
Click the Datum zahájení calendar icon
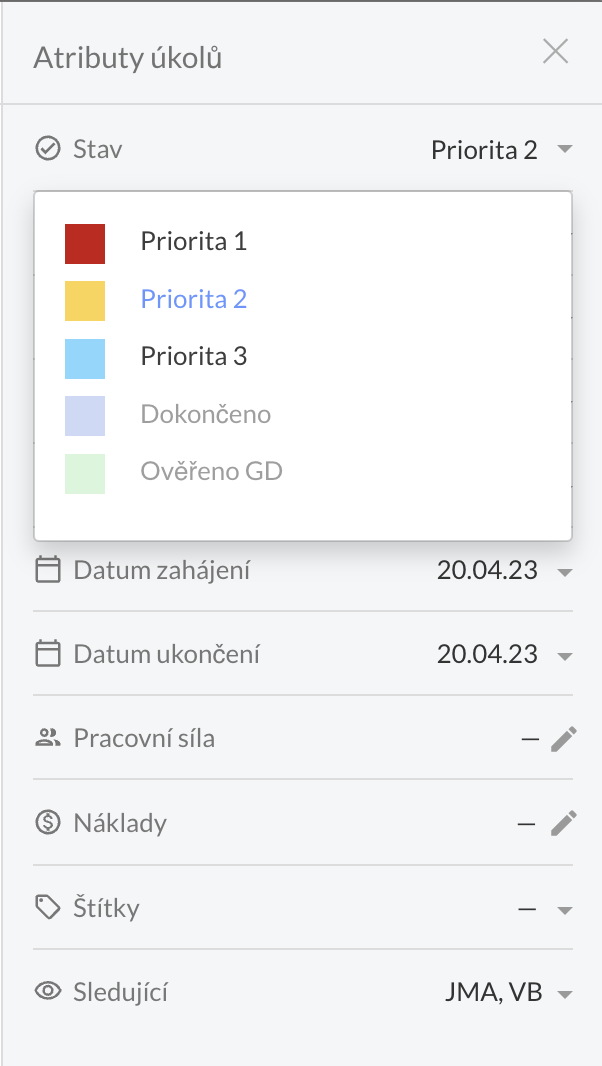47,571
